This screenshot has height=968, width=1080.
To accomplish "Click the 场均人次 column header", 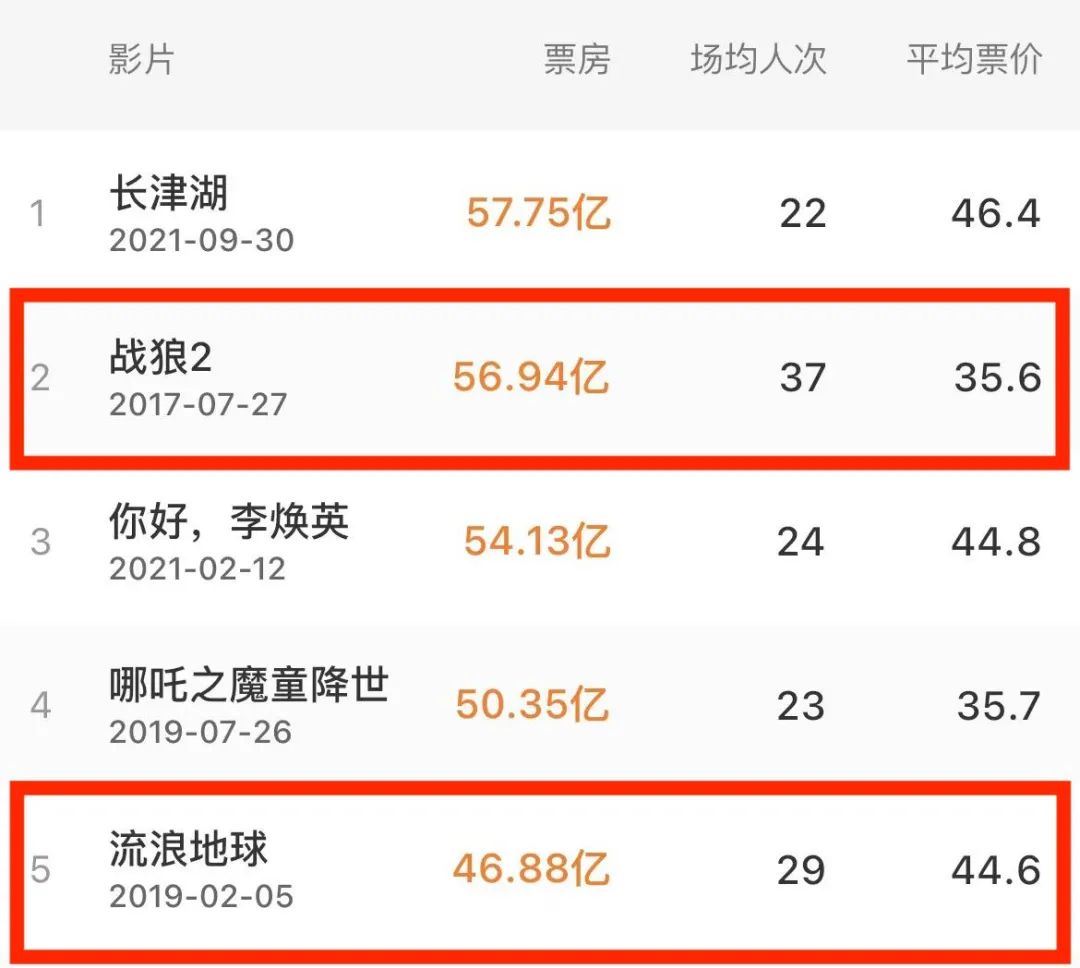I will tap(758, 59).
